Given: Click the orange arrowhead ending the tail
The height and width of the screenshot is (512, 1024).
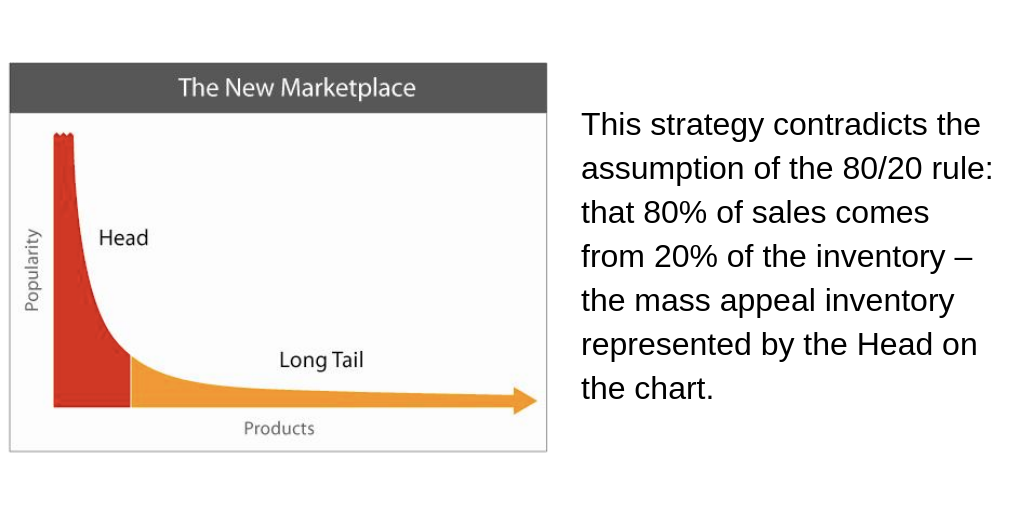Looking at the screenshot, I should click(525, 400).
